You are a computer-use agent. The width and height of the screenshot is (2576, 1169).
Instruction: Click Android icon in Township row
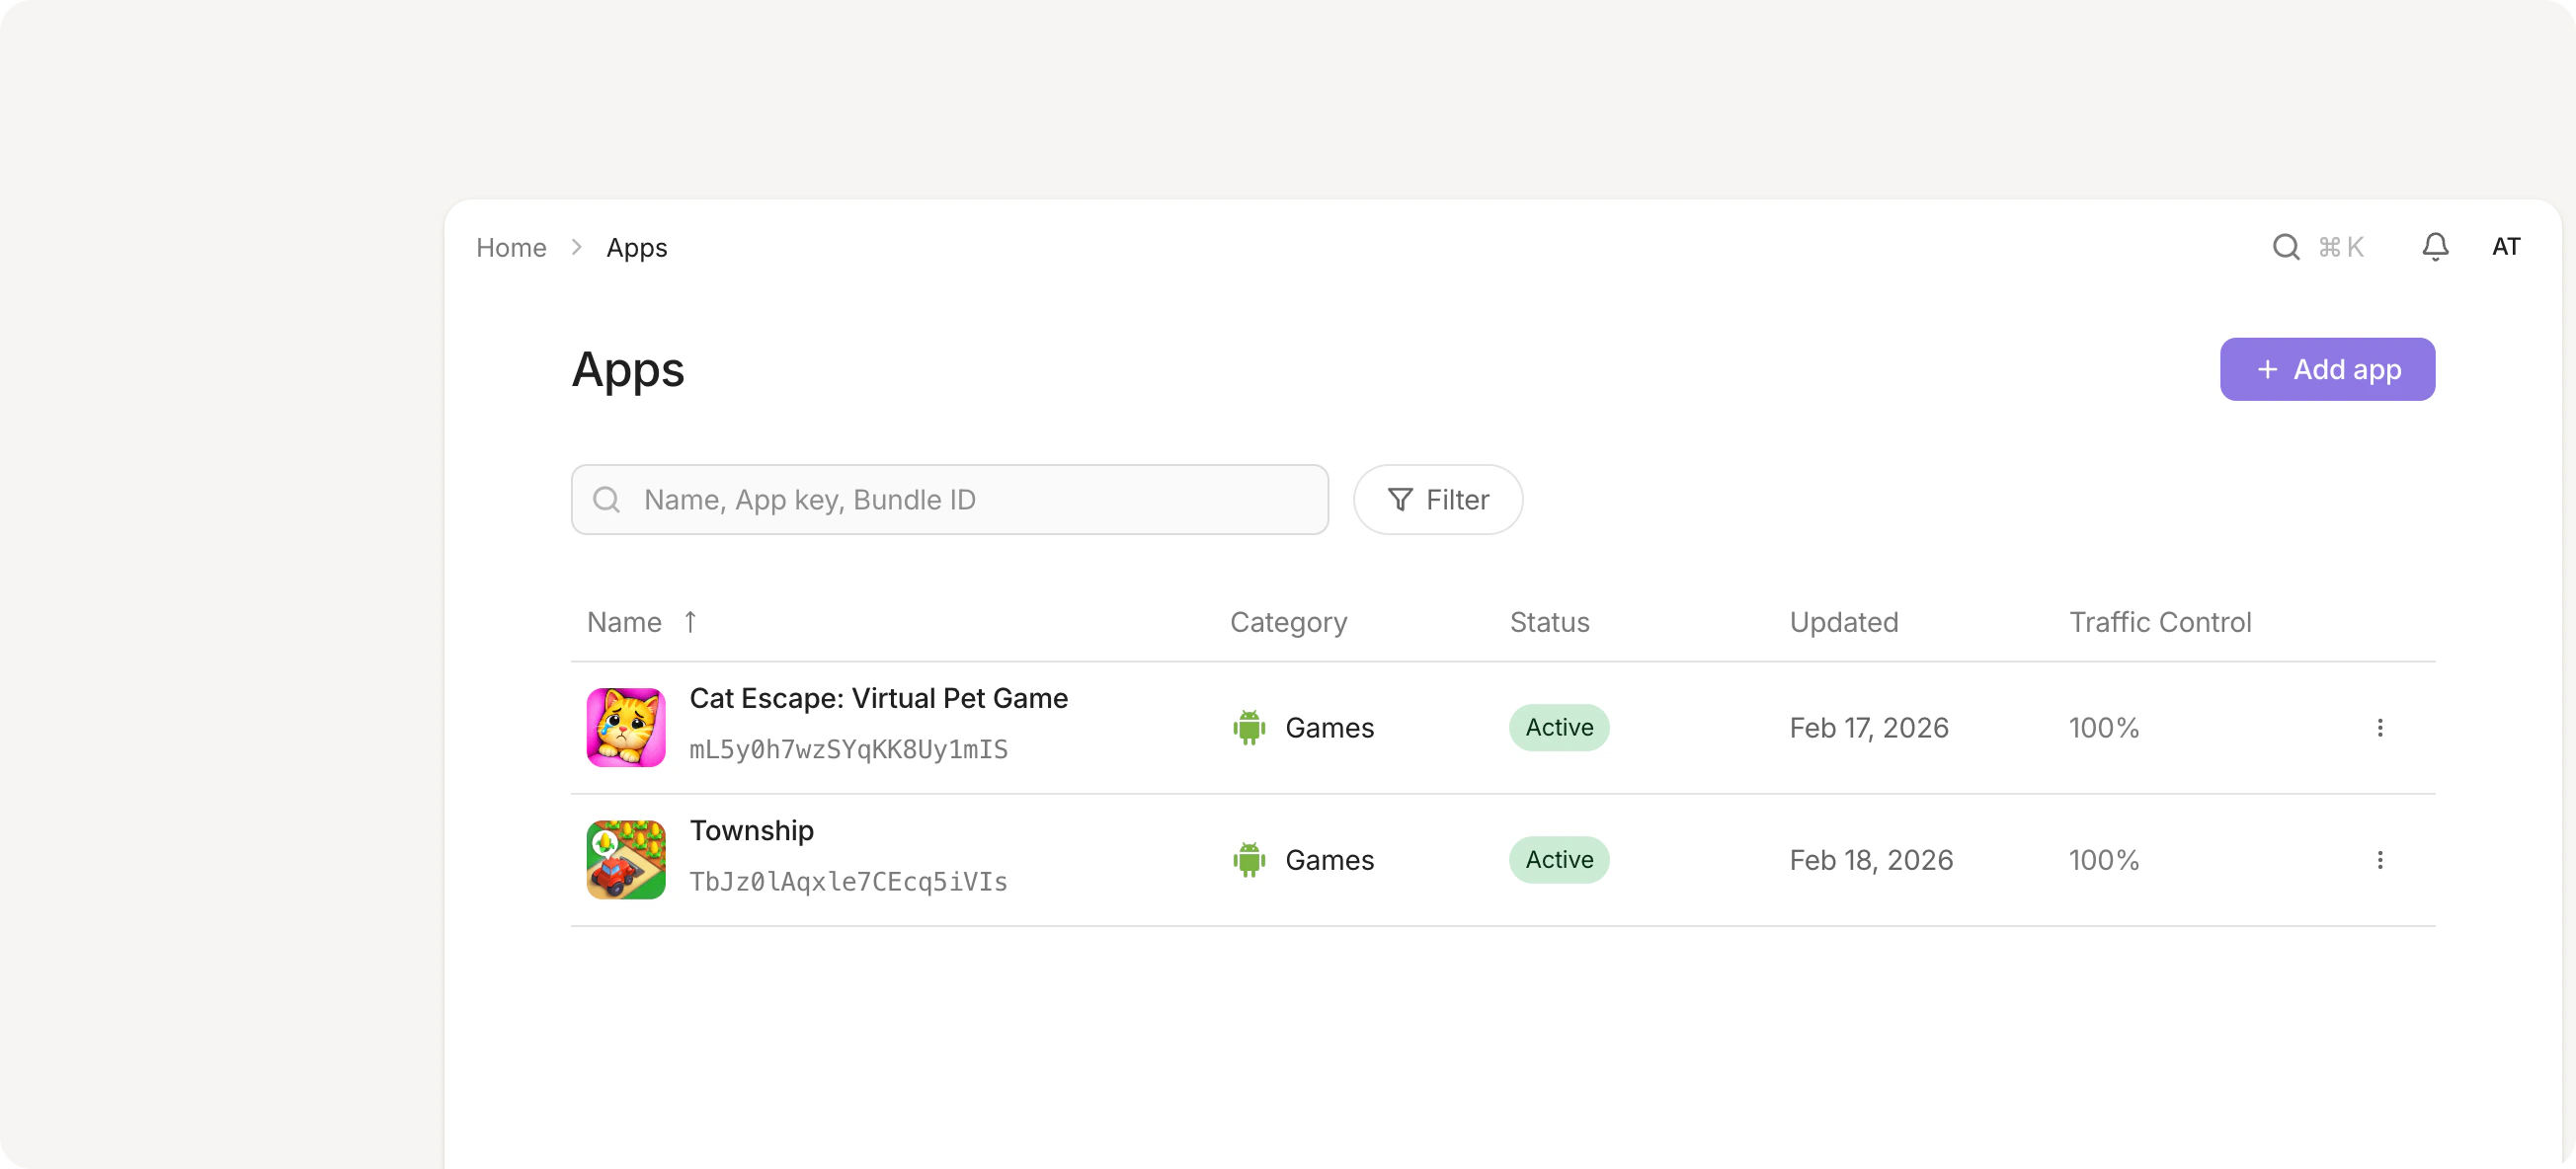(1248, 859)
